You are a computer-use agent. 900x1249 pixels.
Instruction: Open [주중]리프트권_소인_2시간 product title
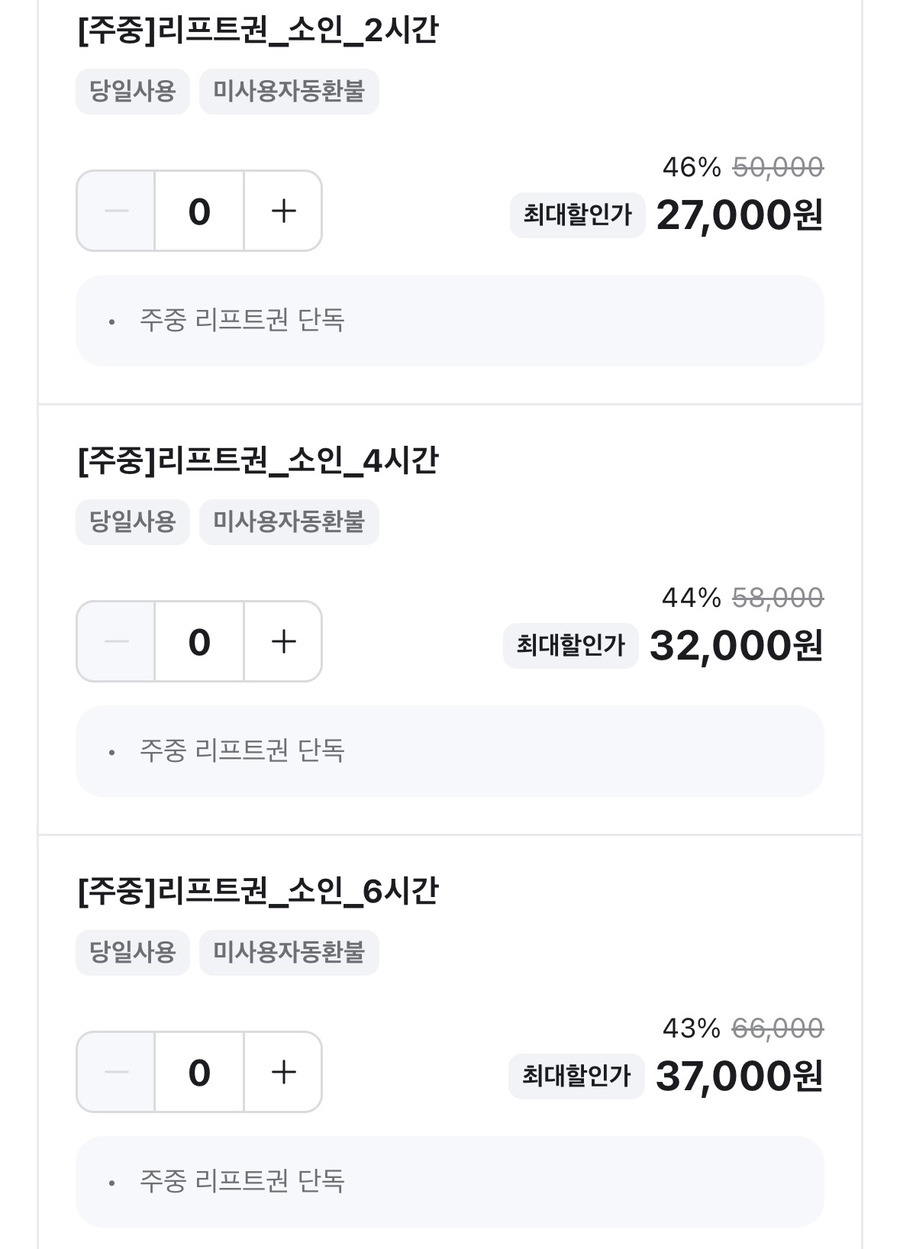point(257,31)
